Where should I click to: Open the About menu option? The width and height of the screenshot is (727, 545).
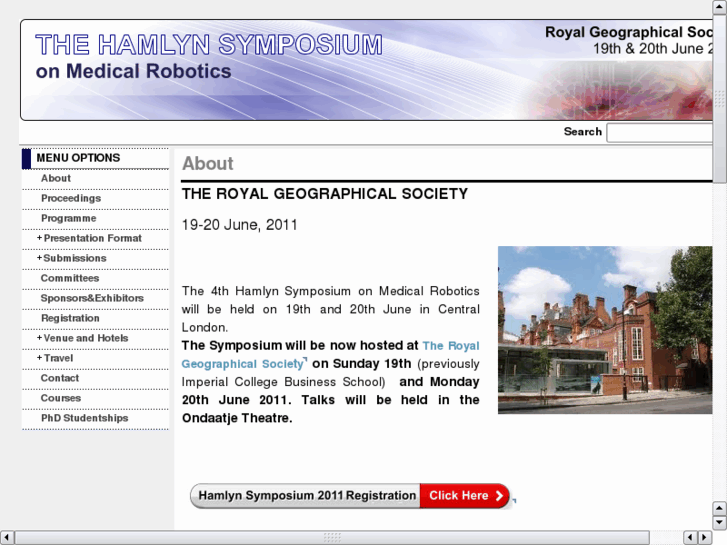click(56, 179)
